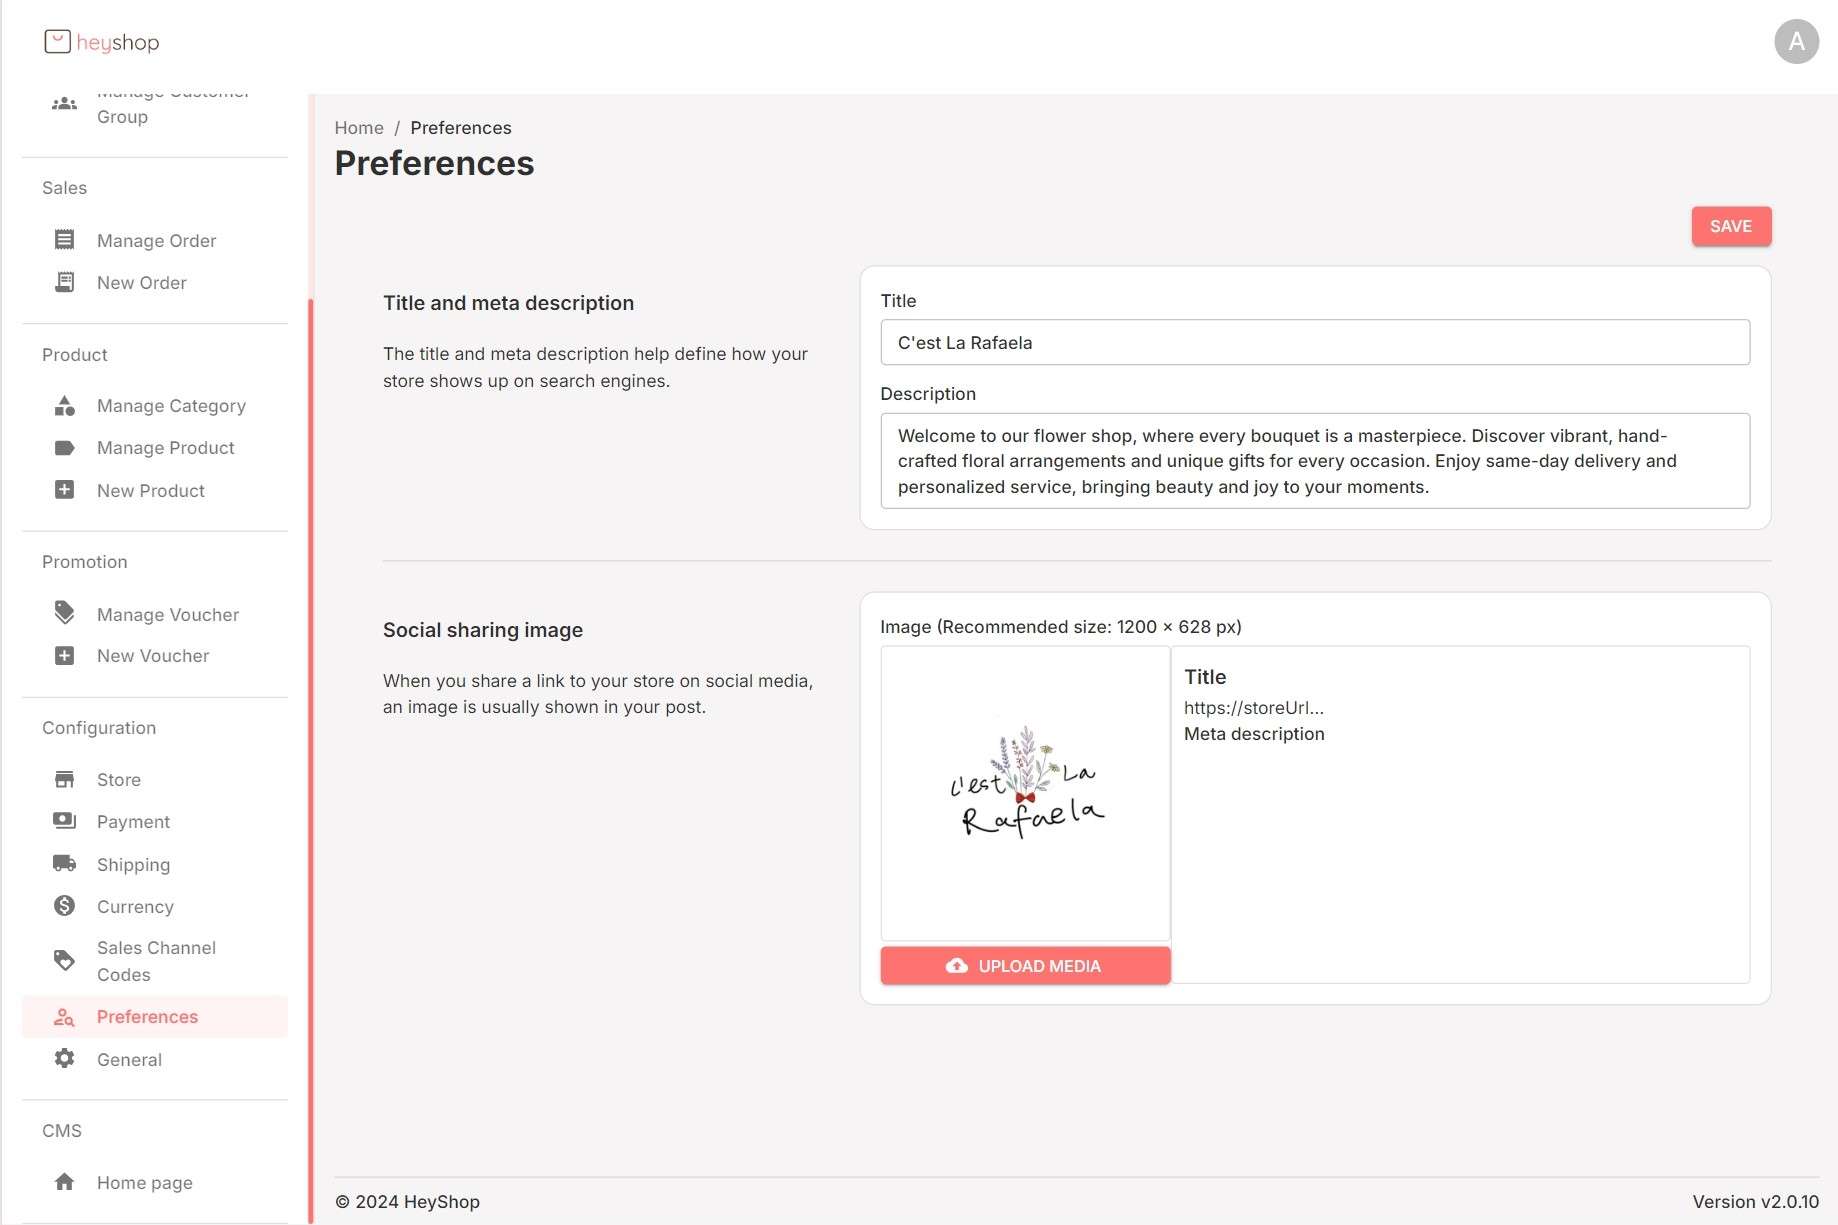Save the preferences
The width and height of the screenshot is (1838, 1225).
[1730, 226]
